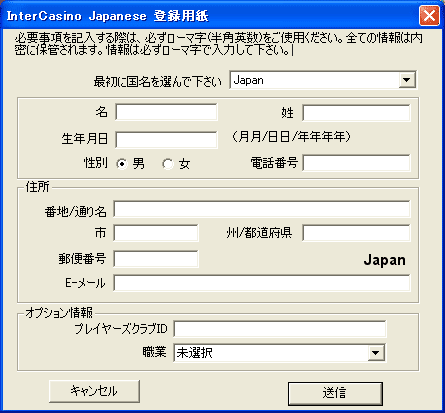The height and width of the screenshot is (413, 445).
Task: Click the instruction text area at top
Action: tap(219, 44)
